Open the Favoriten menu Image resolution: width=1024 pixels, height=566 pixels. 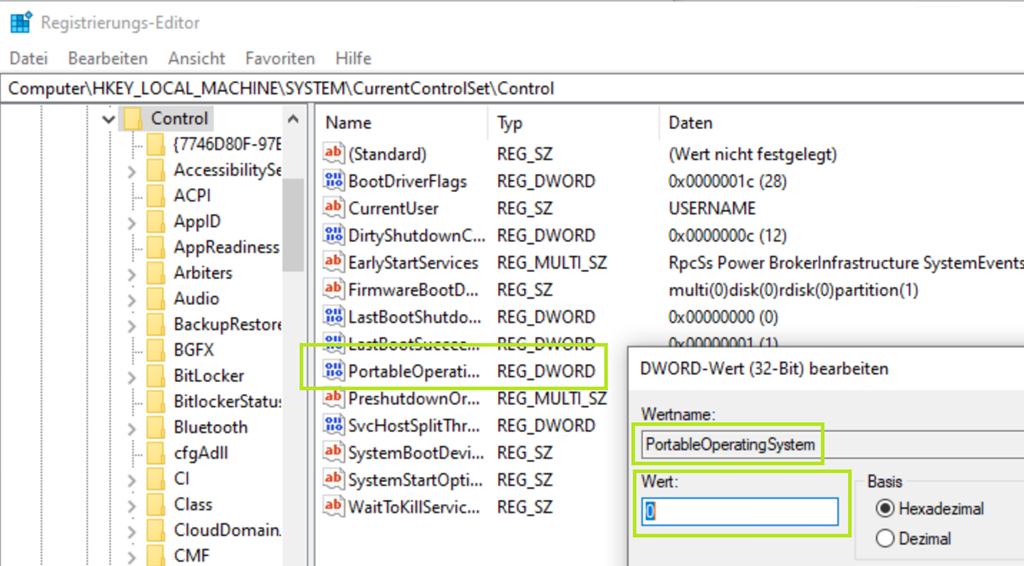[280, 58]
